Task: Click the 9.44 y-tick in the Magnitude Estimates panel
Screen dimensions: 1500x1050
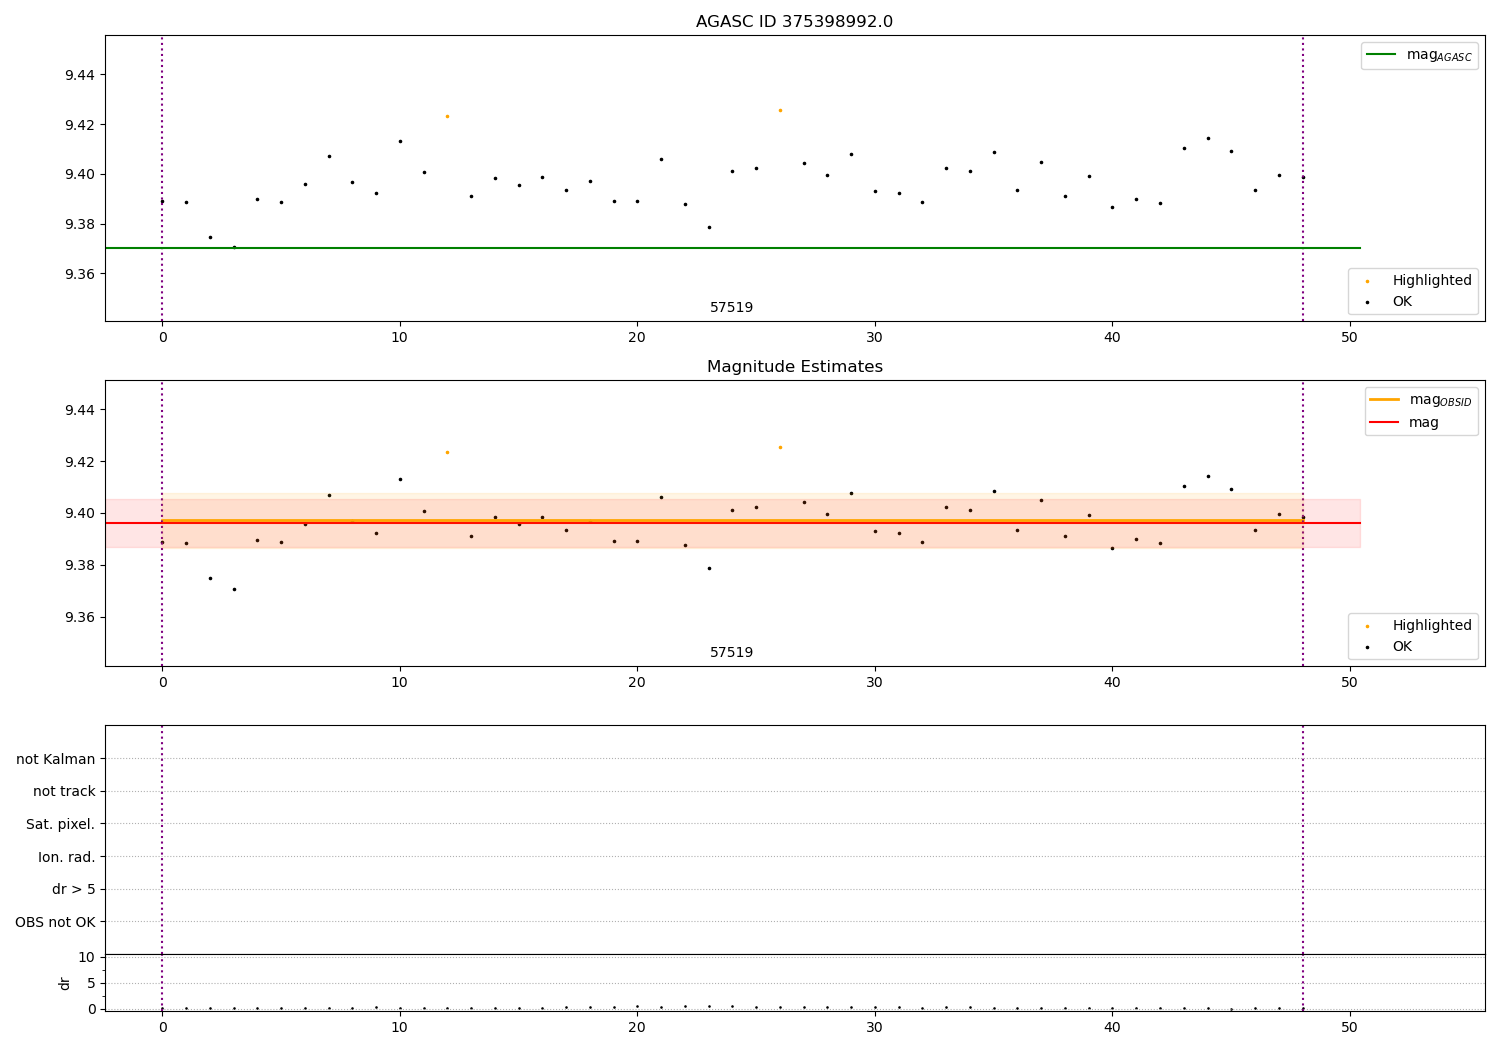Action: (80, 410)
